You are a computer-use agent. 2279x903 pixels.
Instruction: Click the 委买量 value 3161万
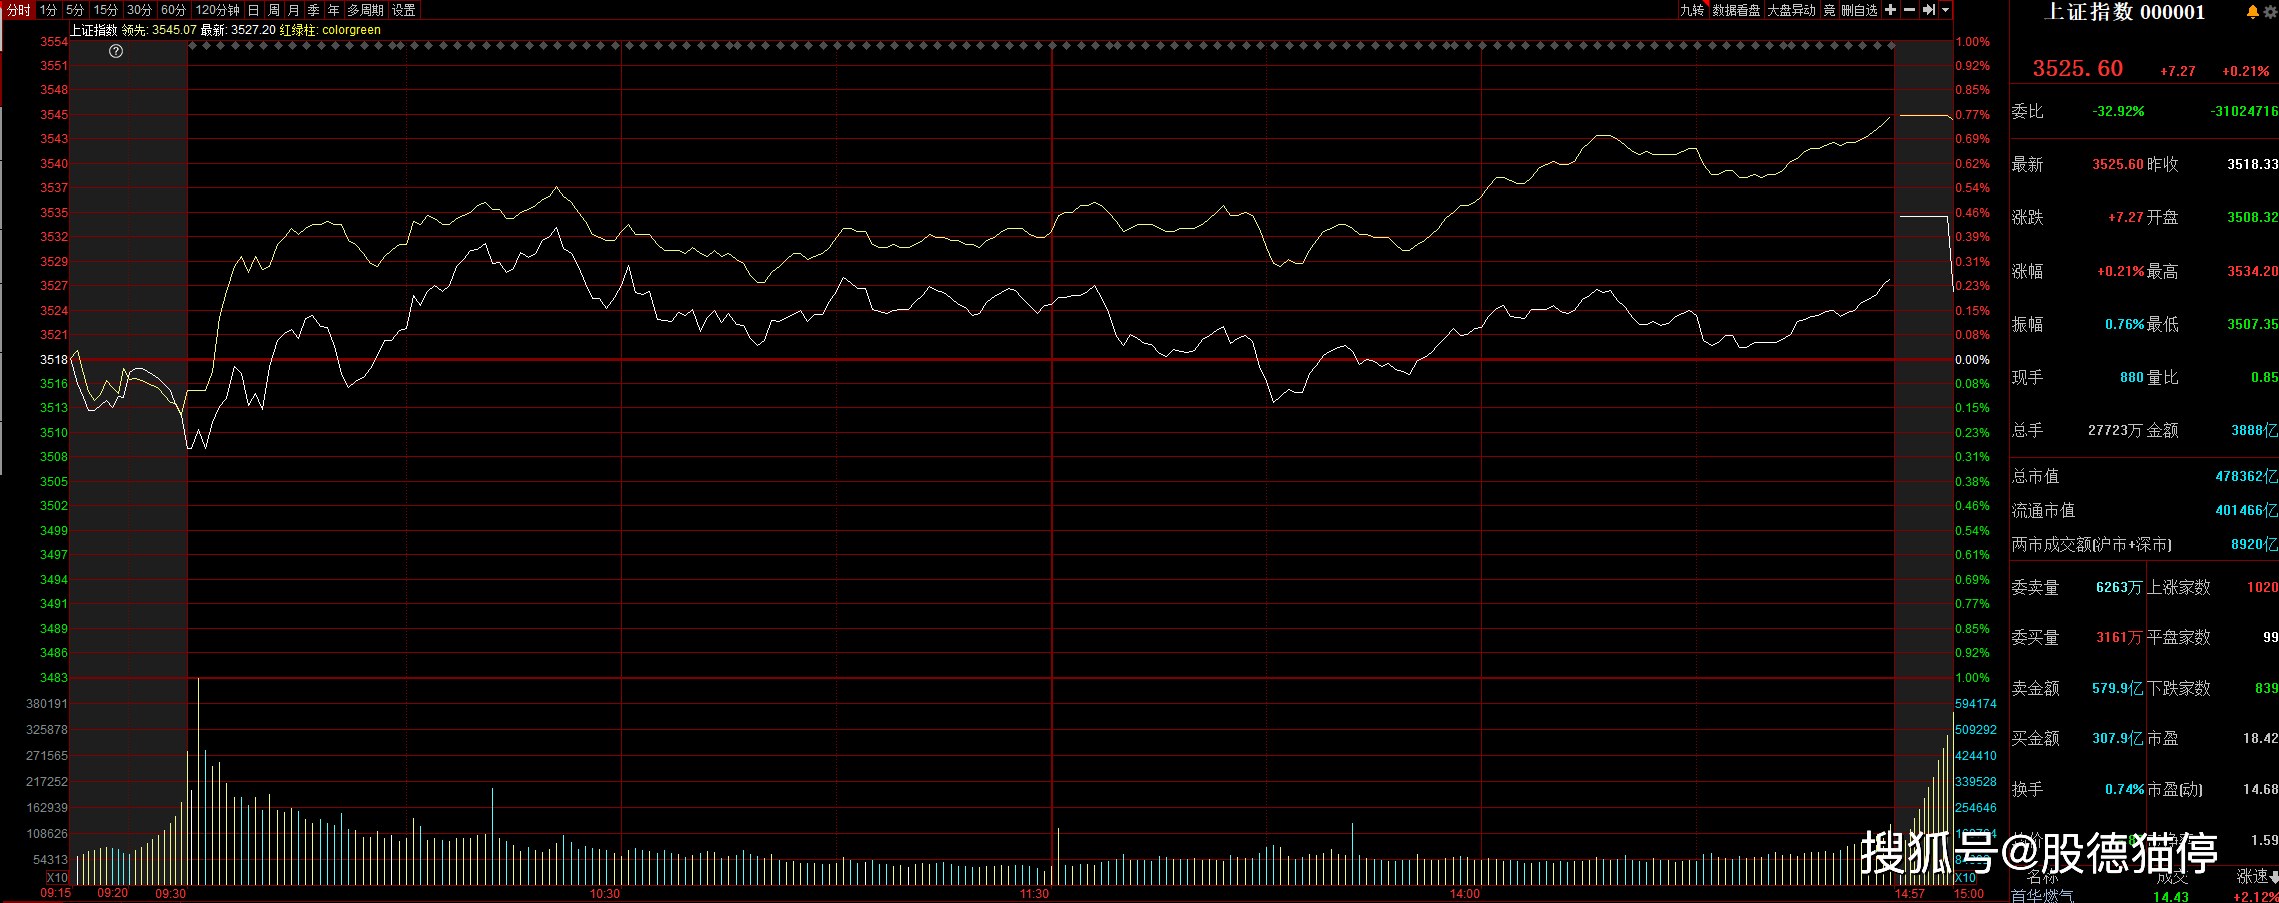[2119, 637]
